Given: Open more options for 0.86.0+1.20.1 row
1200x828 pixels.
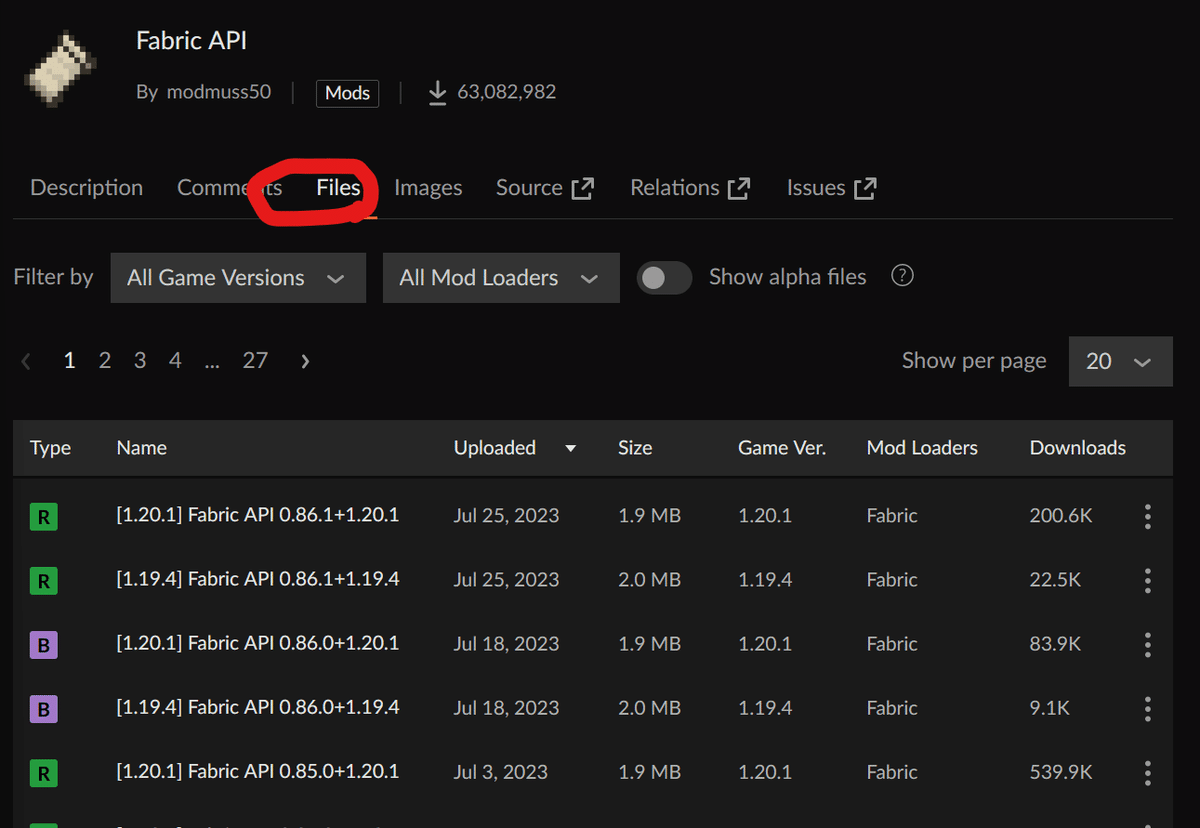Looking at the screenshot, I should click(1147, 644).
